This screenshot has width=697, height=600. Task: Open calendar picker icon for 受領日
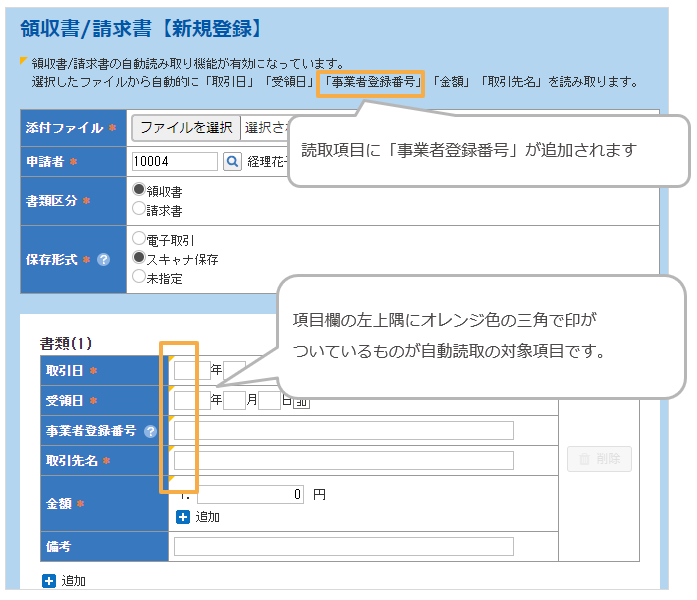tap(302, 402)
